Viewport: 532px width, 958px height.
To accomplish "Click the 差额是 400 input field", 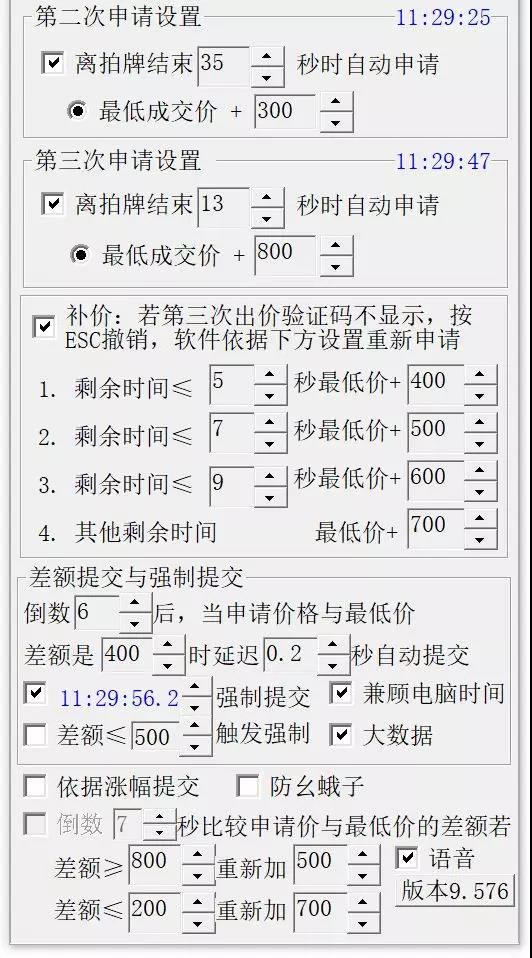I will click(125, 654).
